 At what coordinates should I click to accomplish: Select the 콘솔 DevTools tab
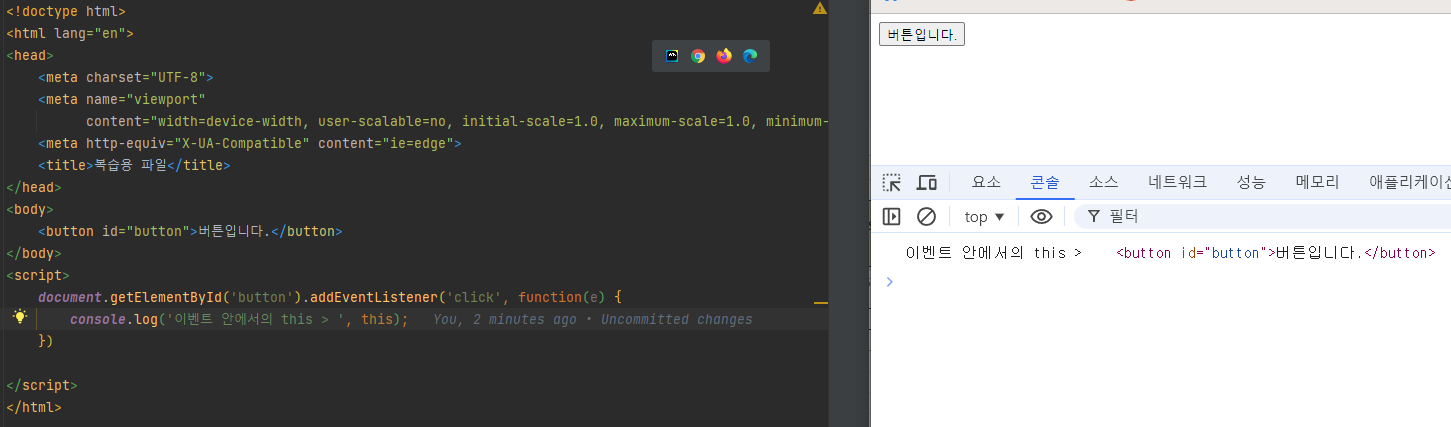[x=1045, y=182]
